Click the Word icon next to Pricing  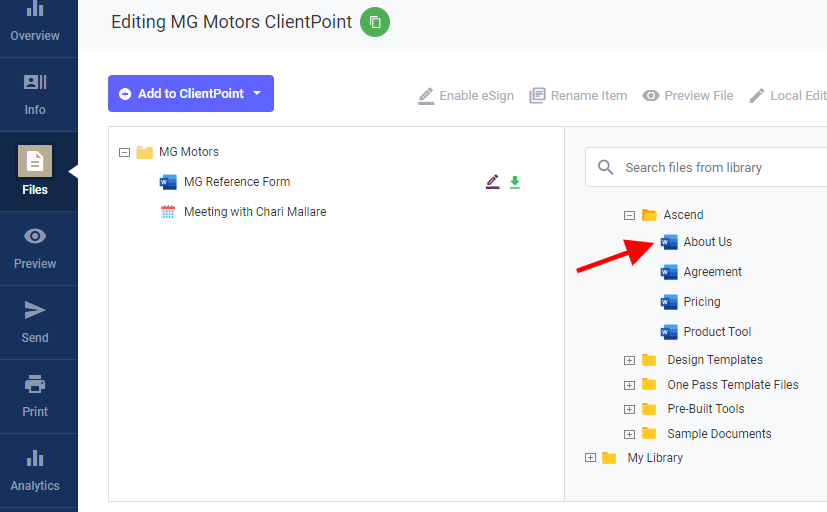coord(669,302)
